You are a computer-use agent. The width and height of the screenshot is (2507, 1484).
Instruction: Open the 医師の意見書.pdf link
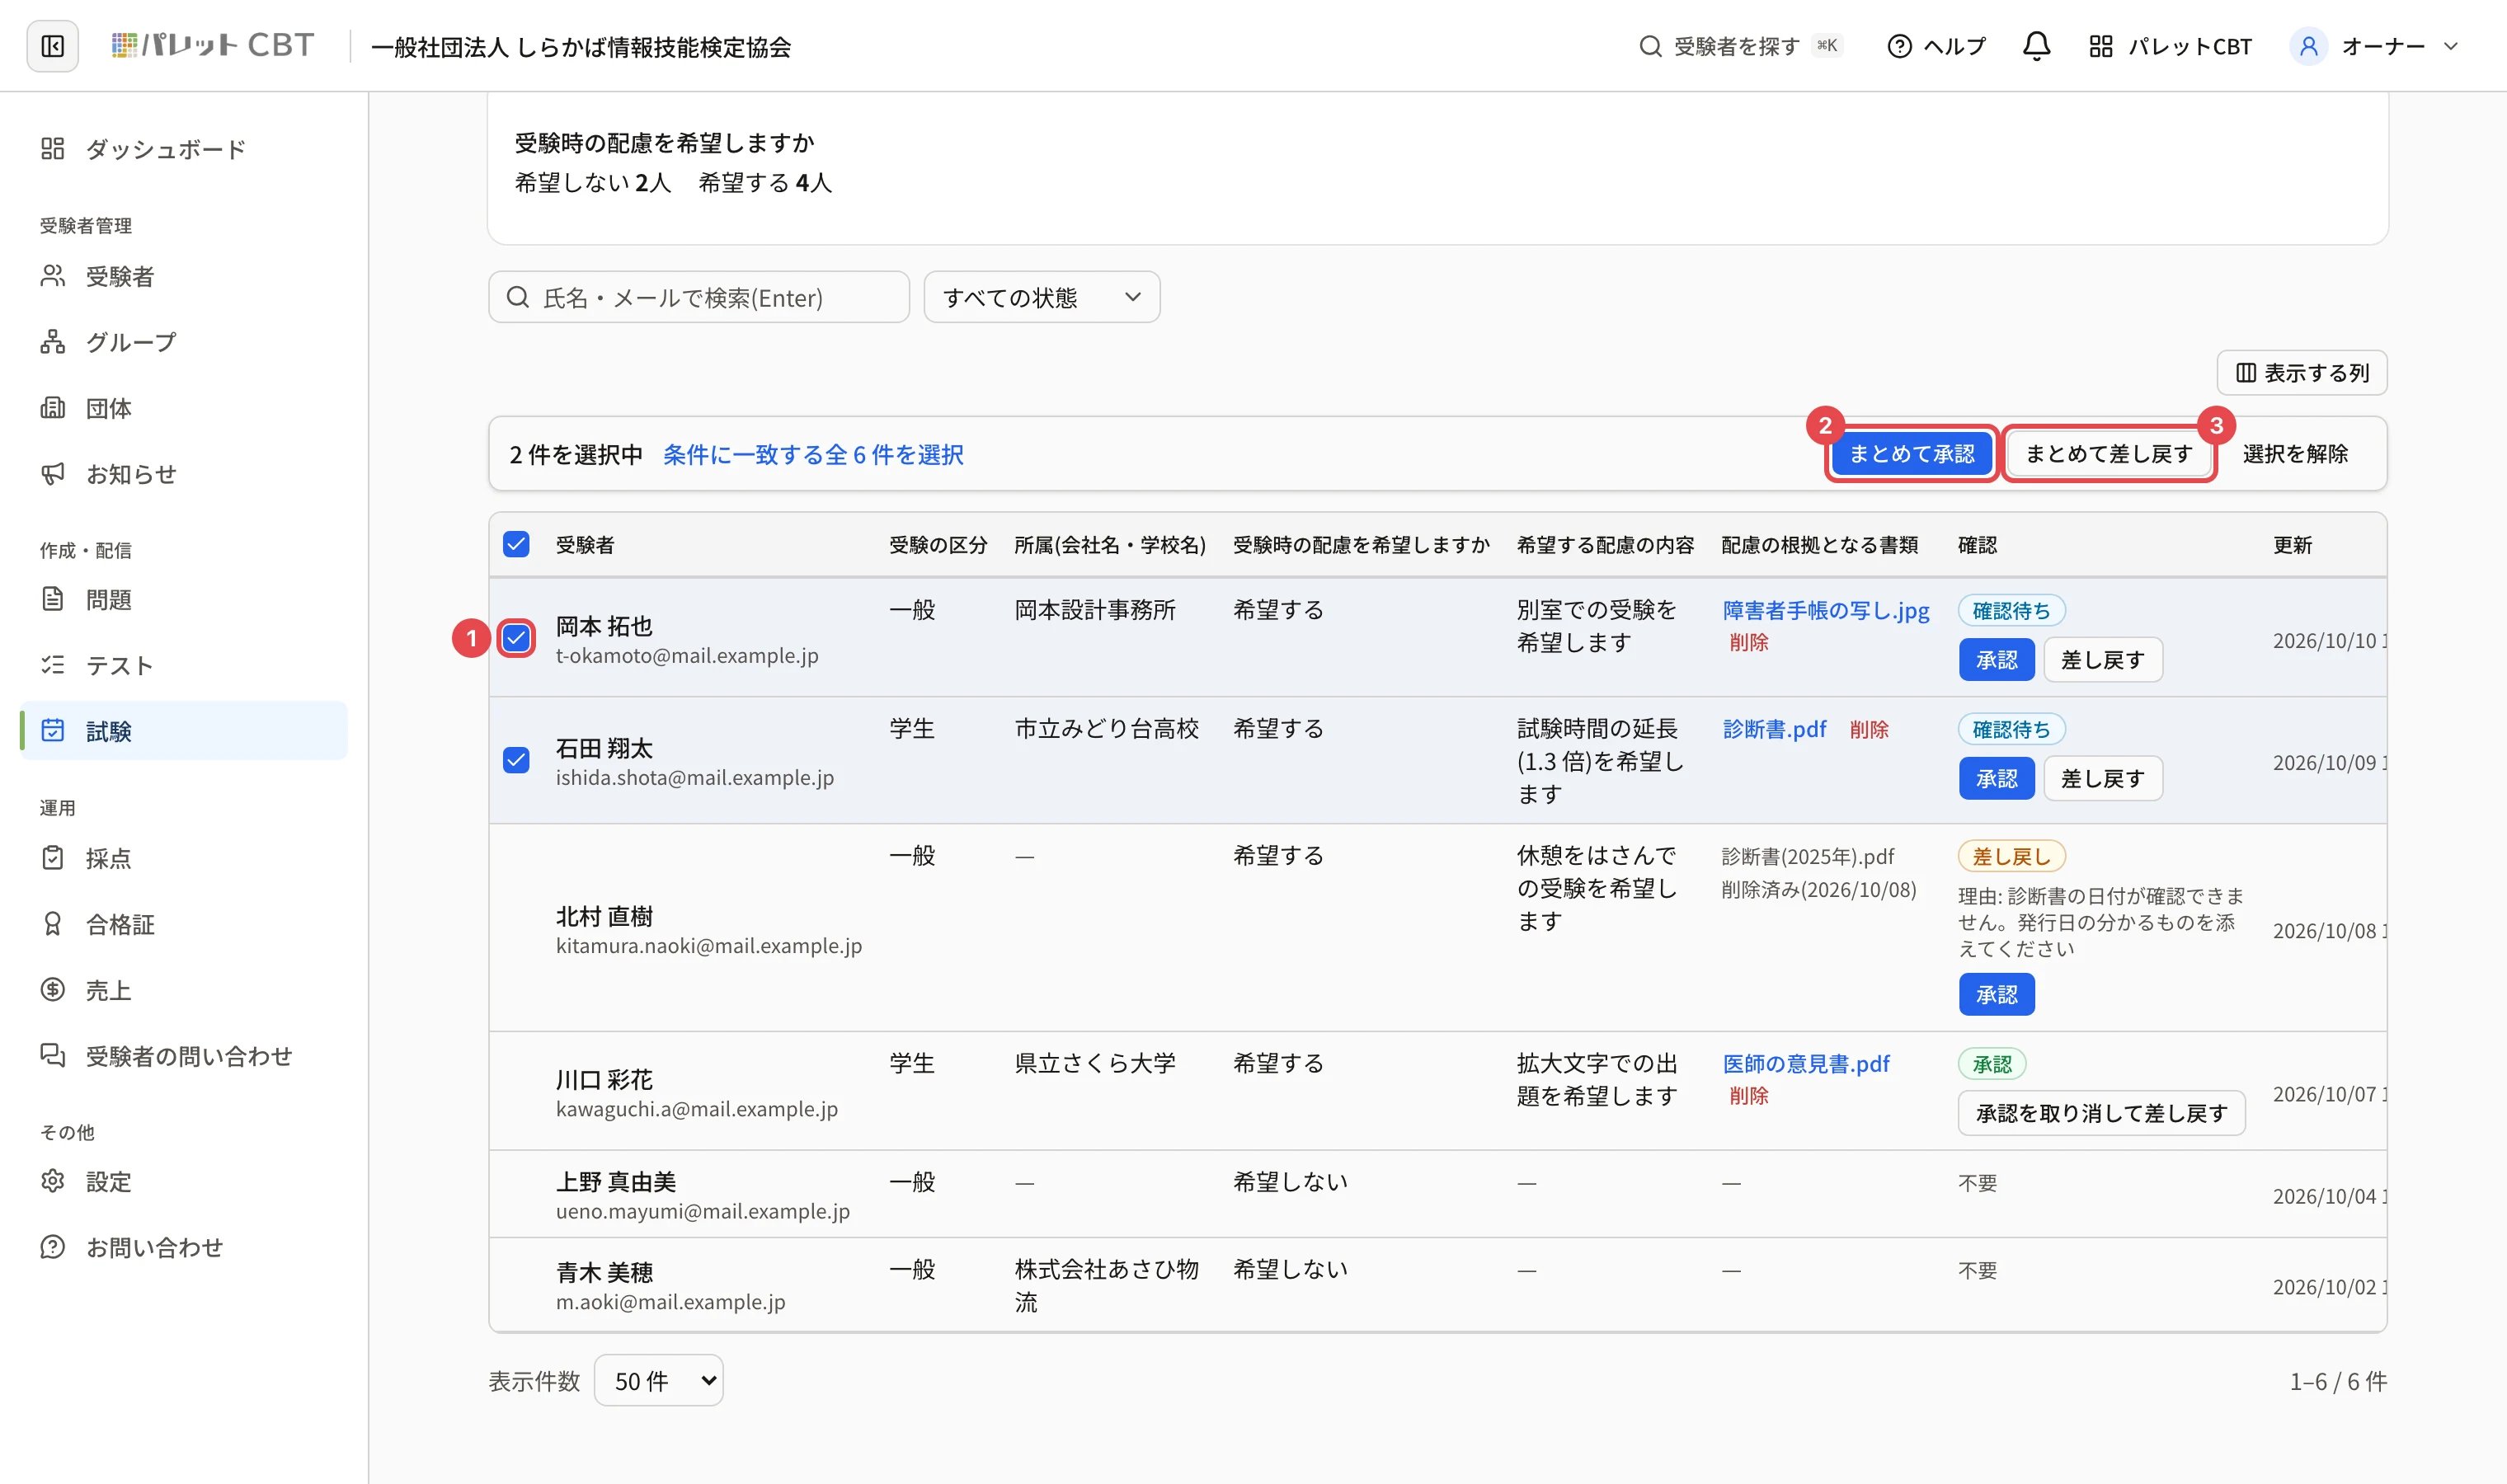(x=1806, y=1063)
